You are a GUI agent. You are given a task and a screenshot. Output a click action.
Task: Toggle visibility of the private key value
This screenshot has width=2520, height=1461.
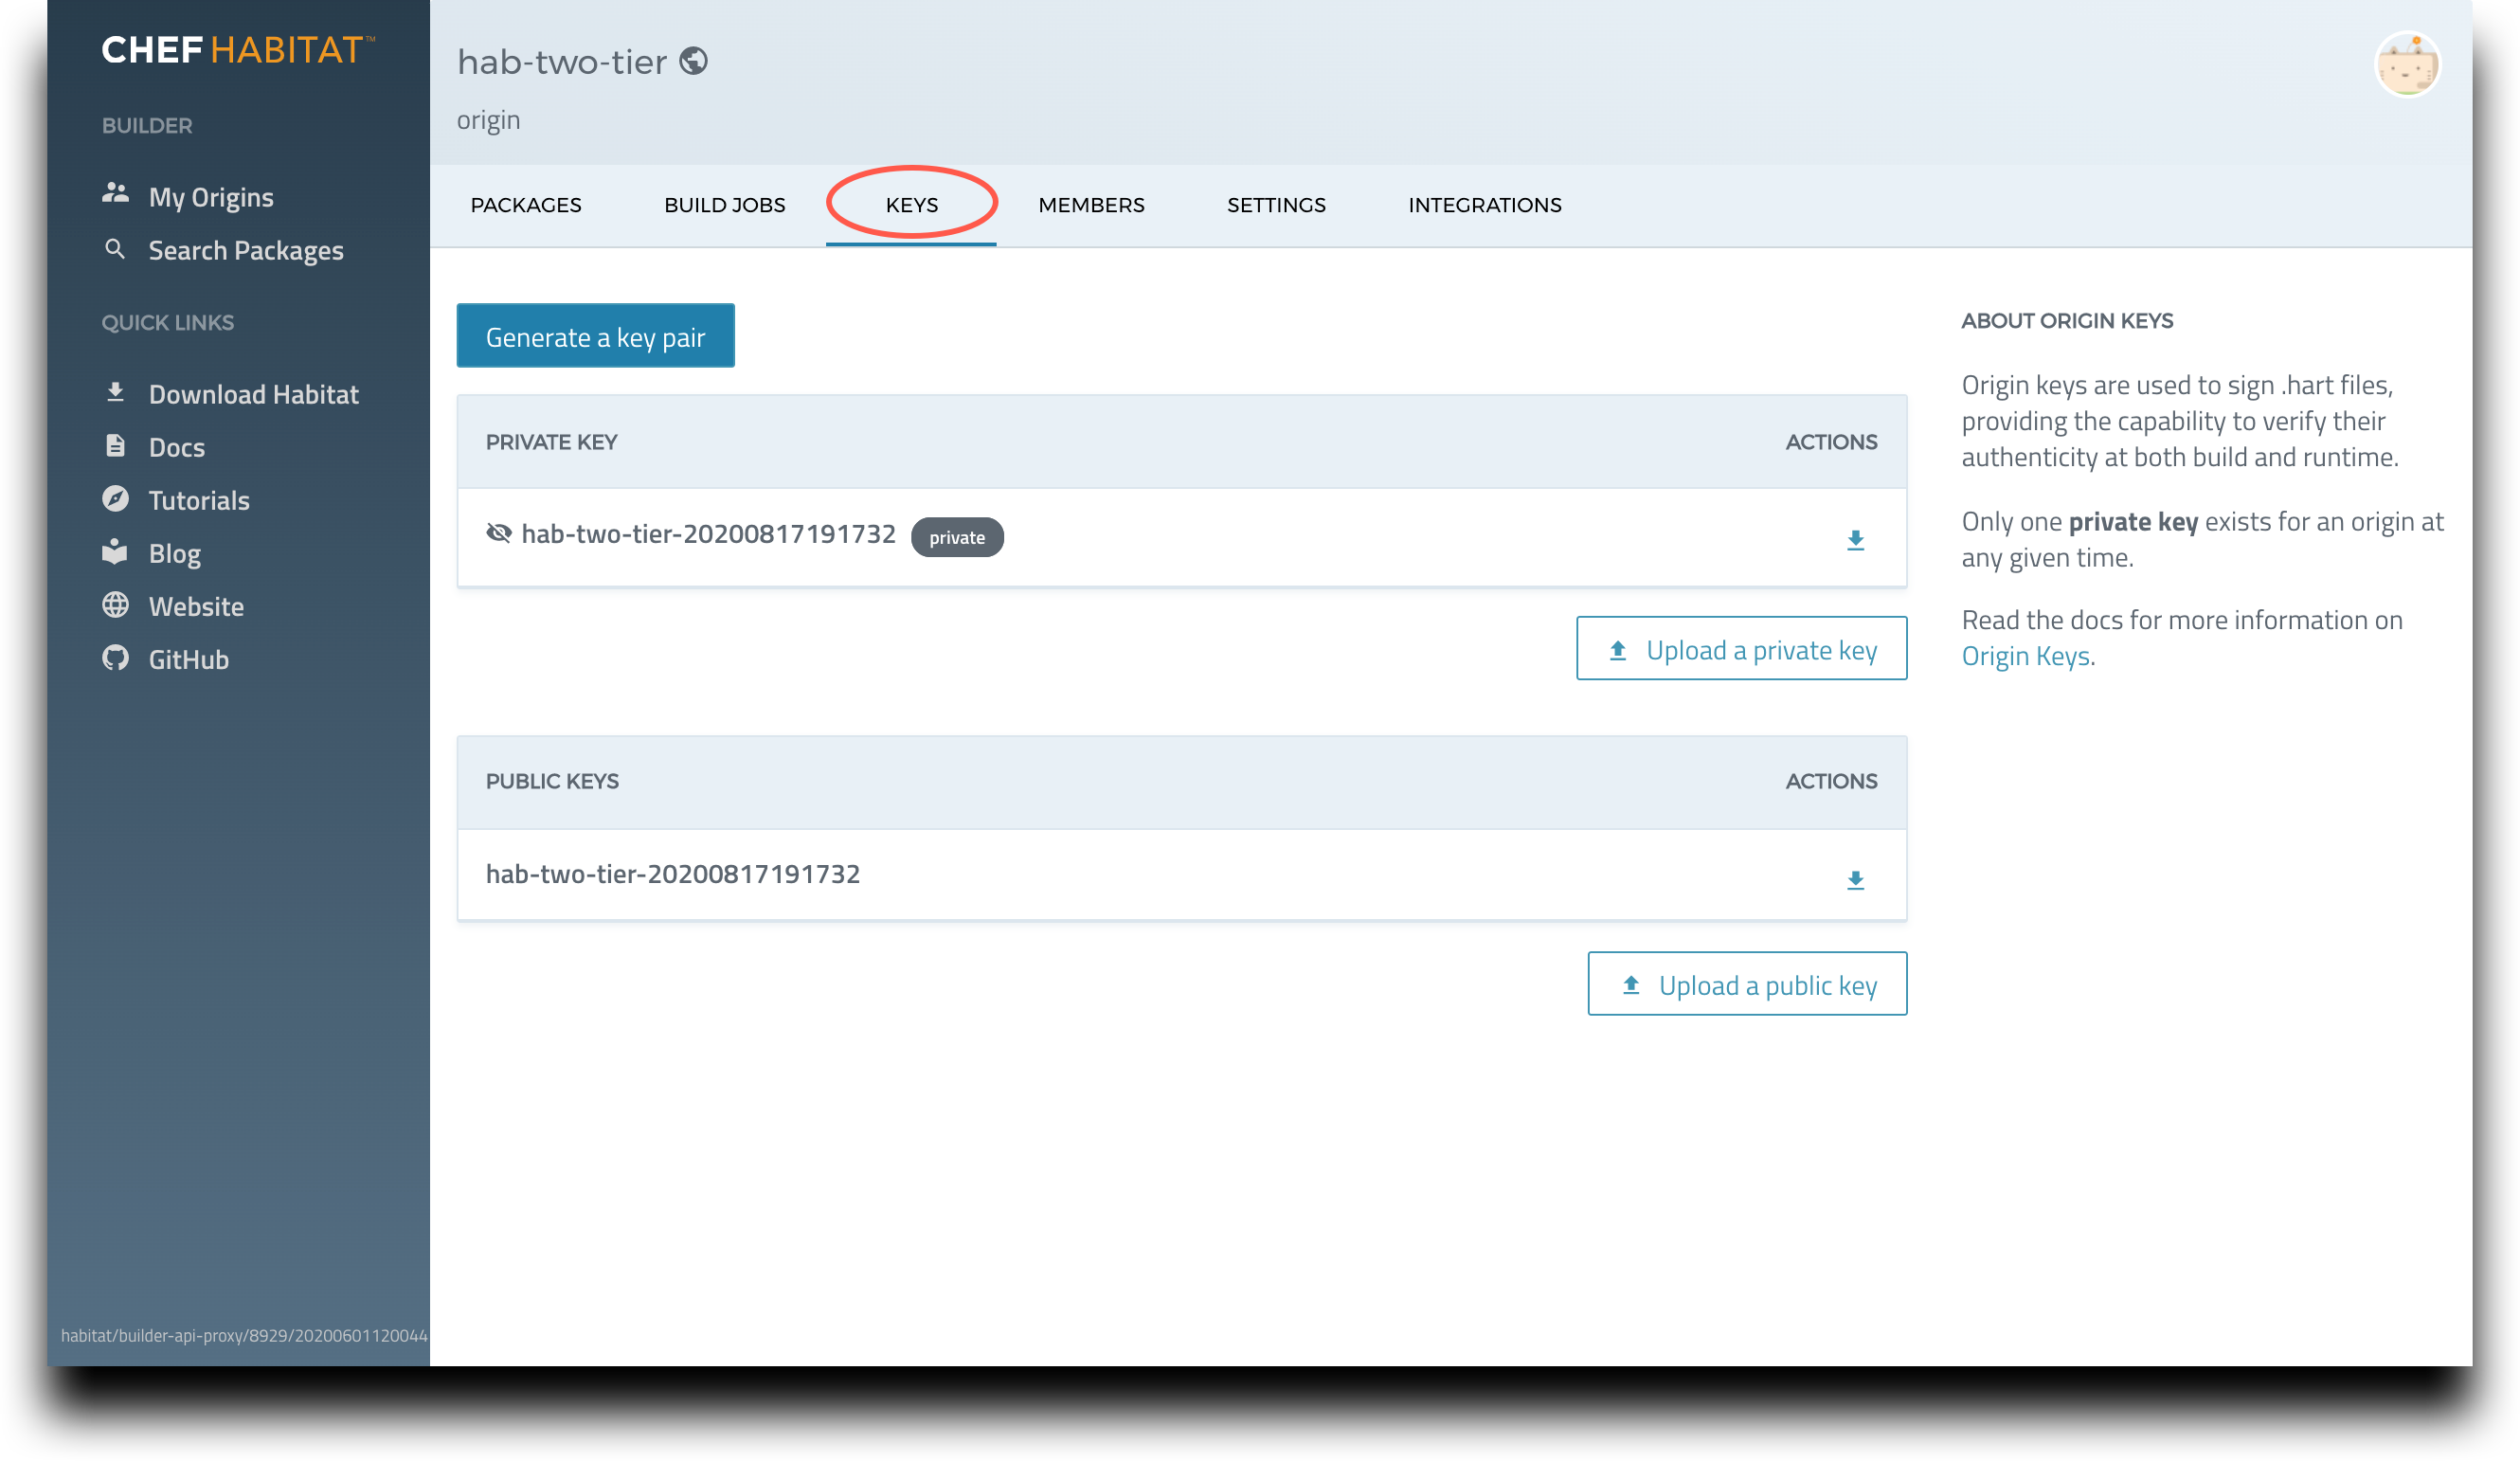(501, 534)
